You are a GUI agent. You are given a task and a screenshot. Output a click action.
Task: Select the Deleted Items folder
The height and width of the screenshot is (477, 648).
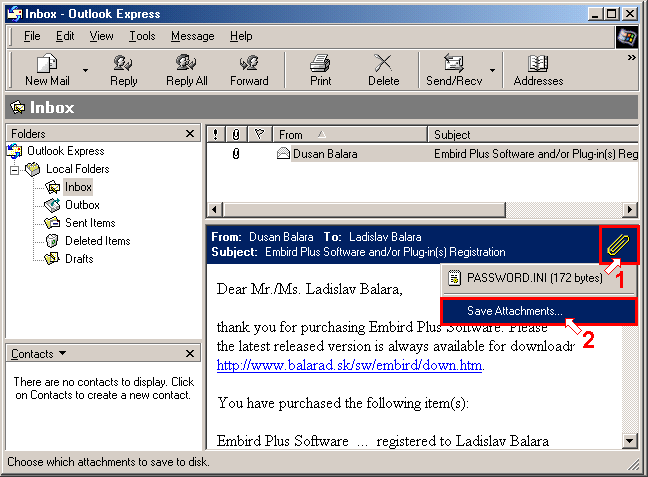[98, 241]
